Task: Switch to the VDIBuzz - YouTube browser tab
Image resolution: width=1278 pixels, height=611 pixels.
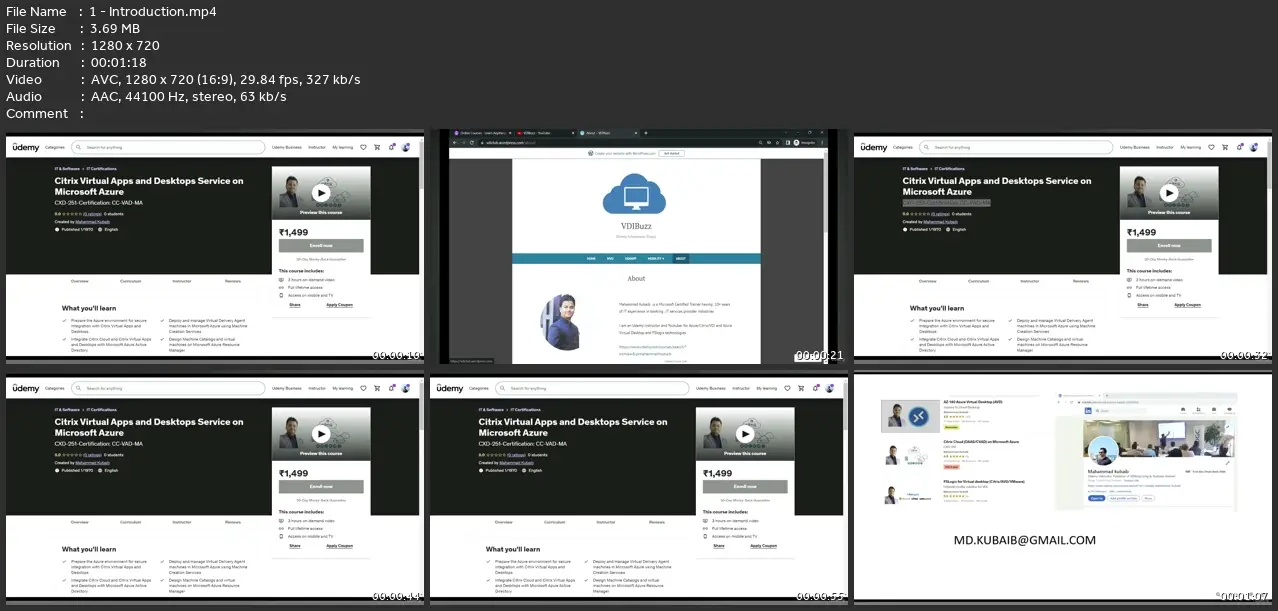Action: [545, 132]
